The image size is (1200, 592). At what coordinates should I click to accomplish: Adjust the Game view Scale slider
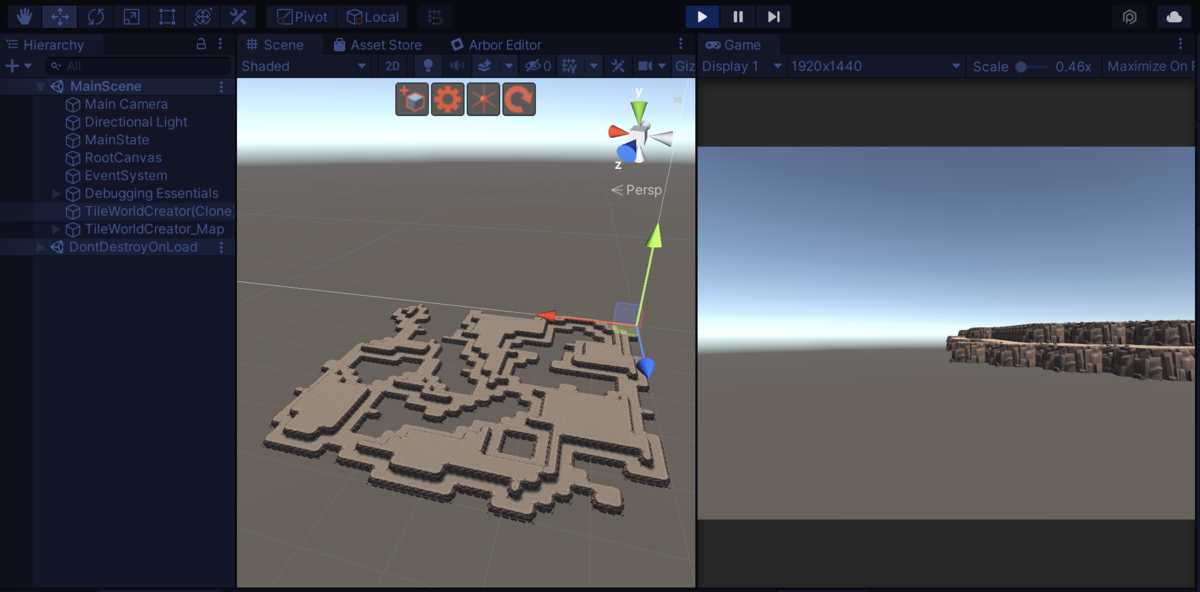click(1031, 66)
